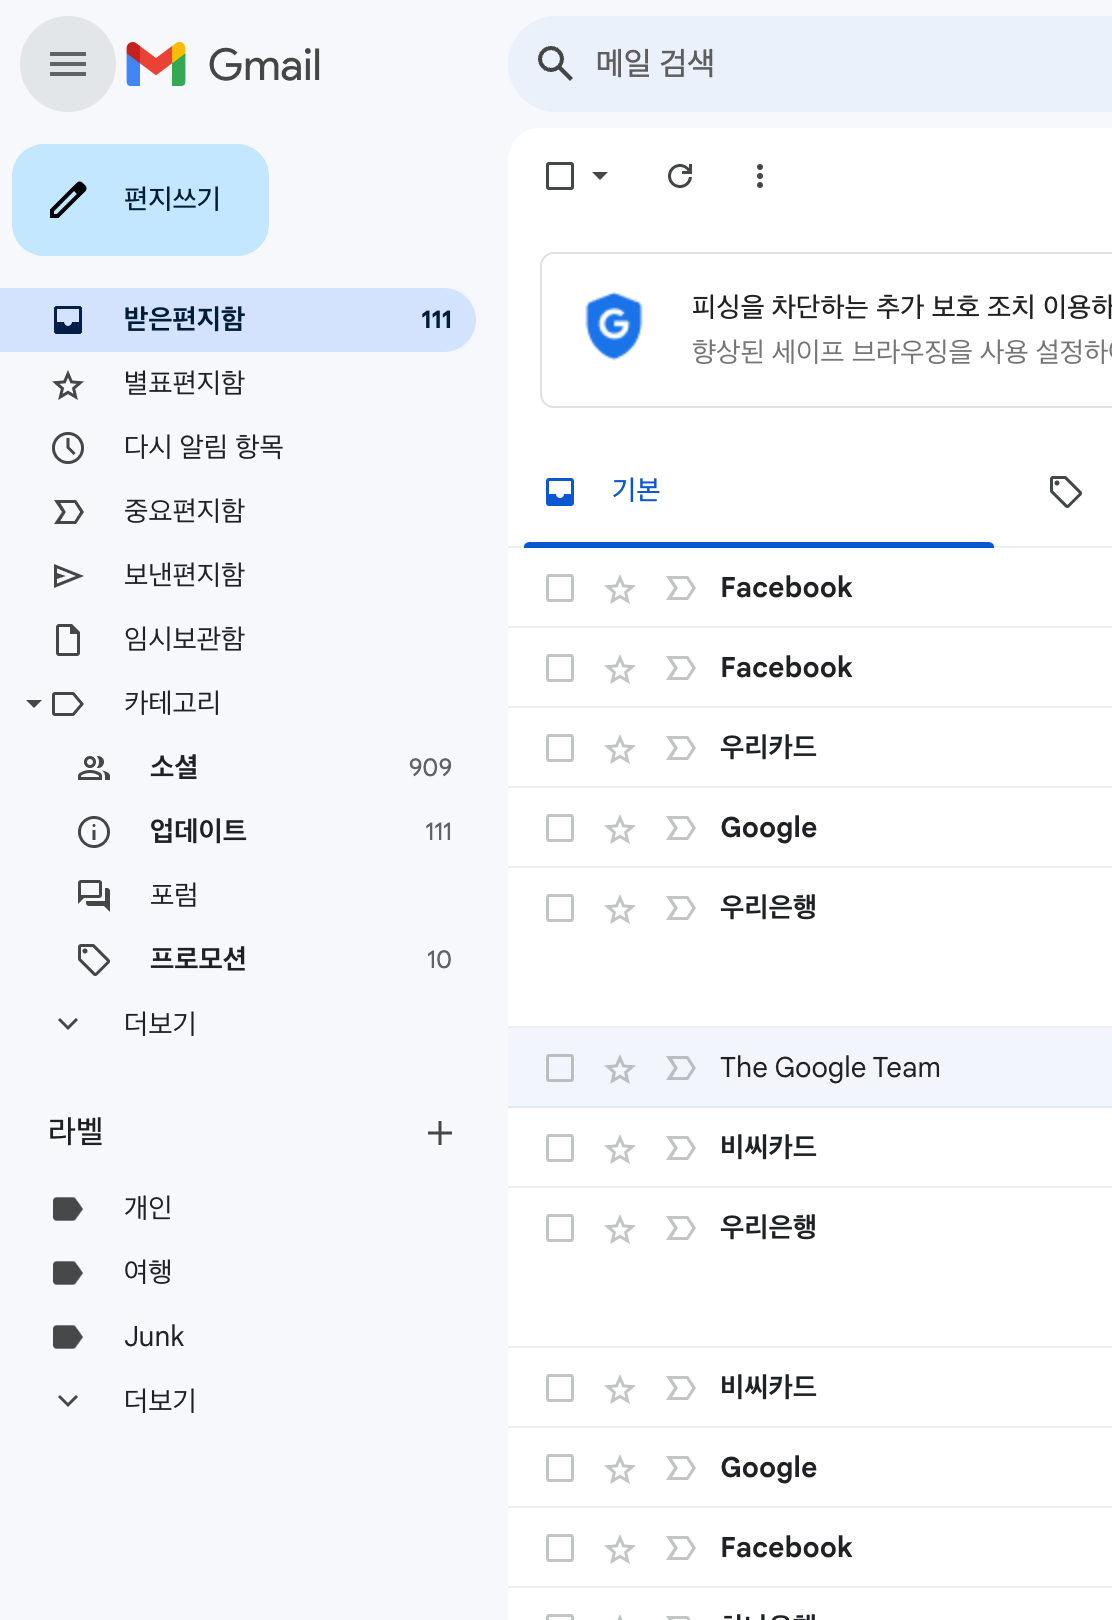Open the main menu hamburger icon
1112x1620 pixels.
tap(68, 65)
